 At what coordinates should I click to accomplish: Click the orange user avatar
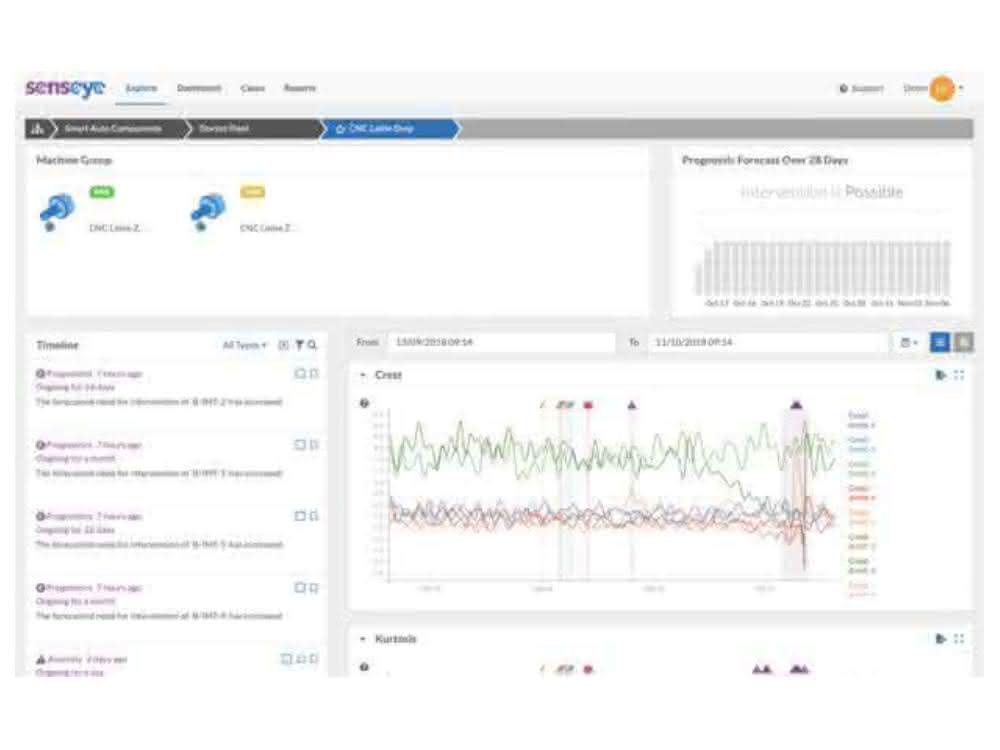942,89
